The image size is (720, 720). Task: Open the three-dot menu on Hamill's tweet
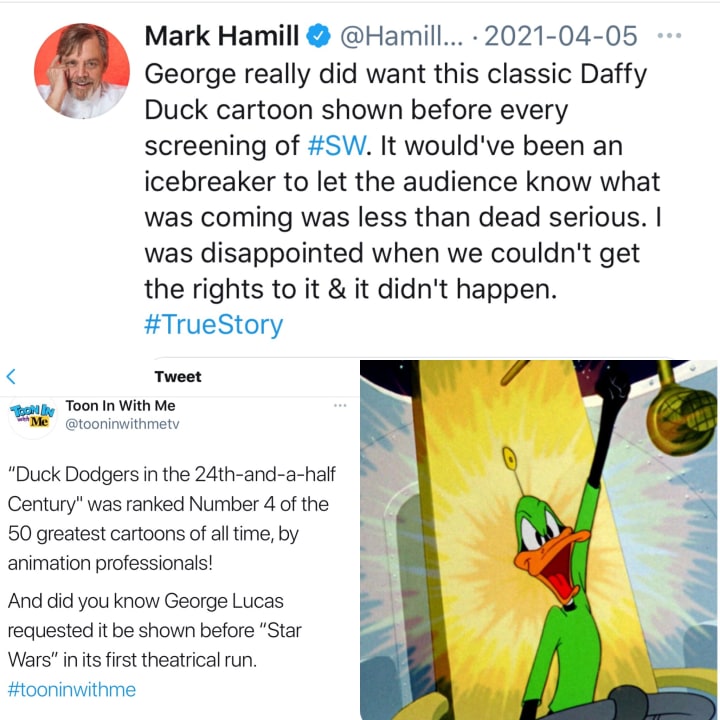click(x=669, y=35)
